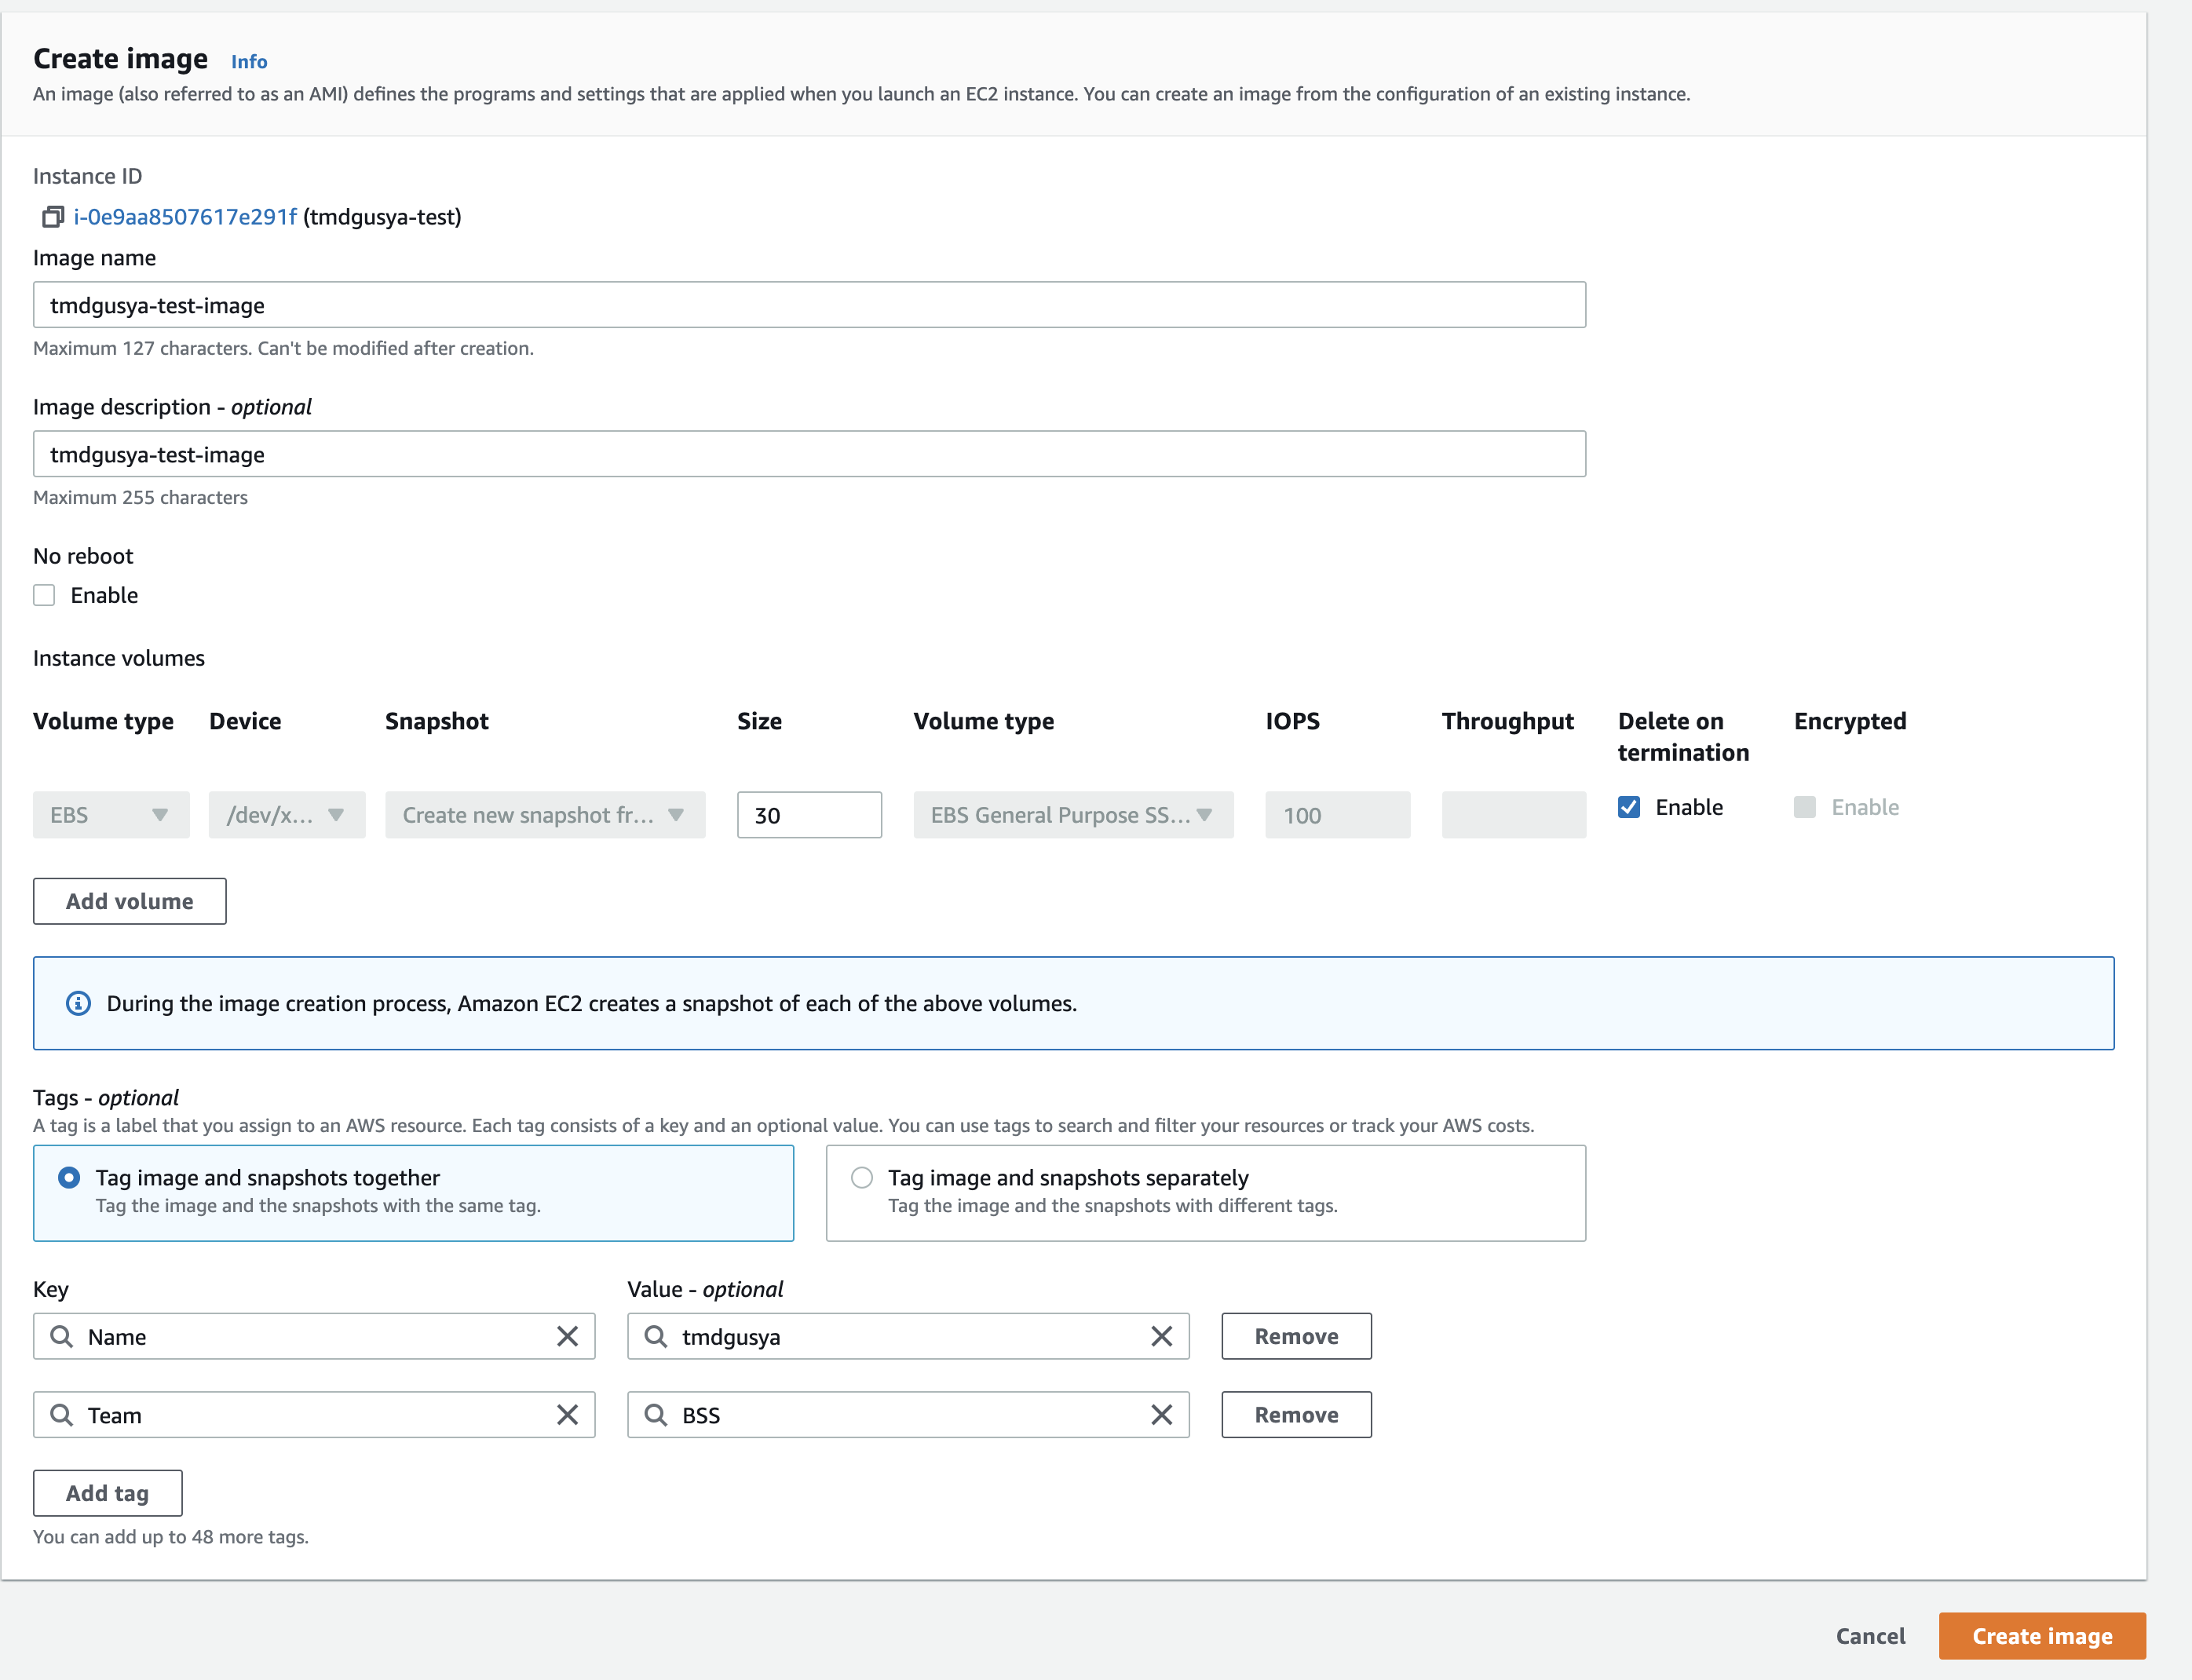The width and height of the screenshot is (2192, 1680).
Task: Click the info icon in the snapshot notice
Action: (78, 1003)
